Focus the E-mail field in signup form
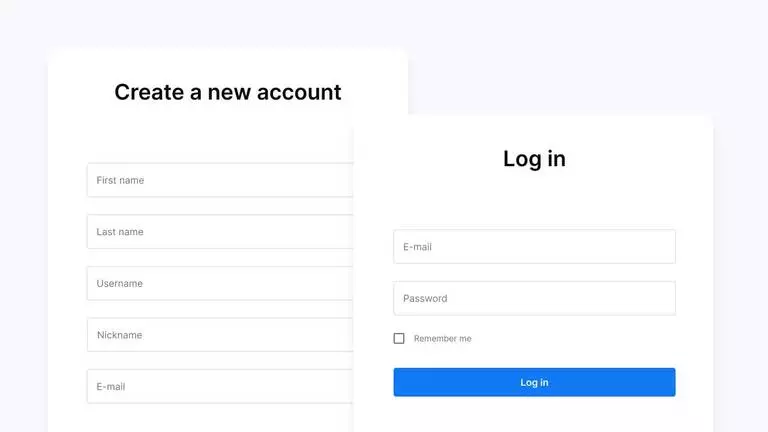 click(x=220, y=387)
